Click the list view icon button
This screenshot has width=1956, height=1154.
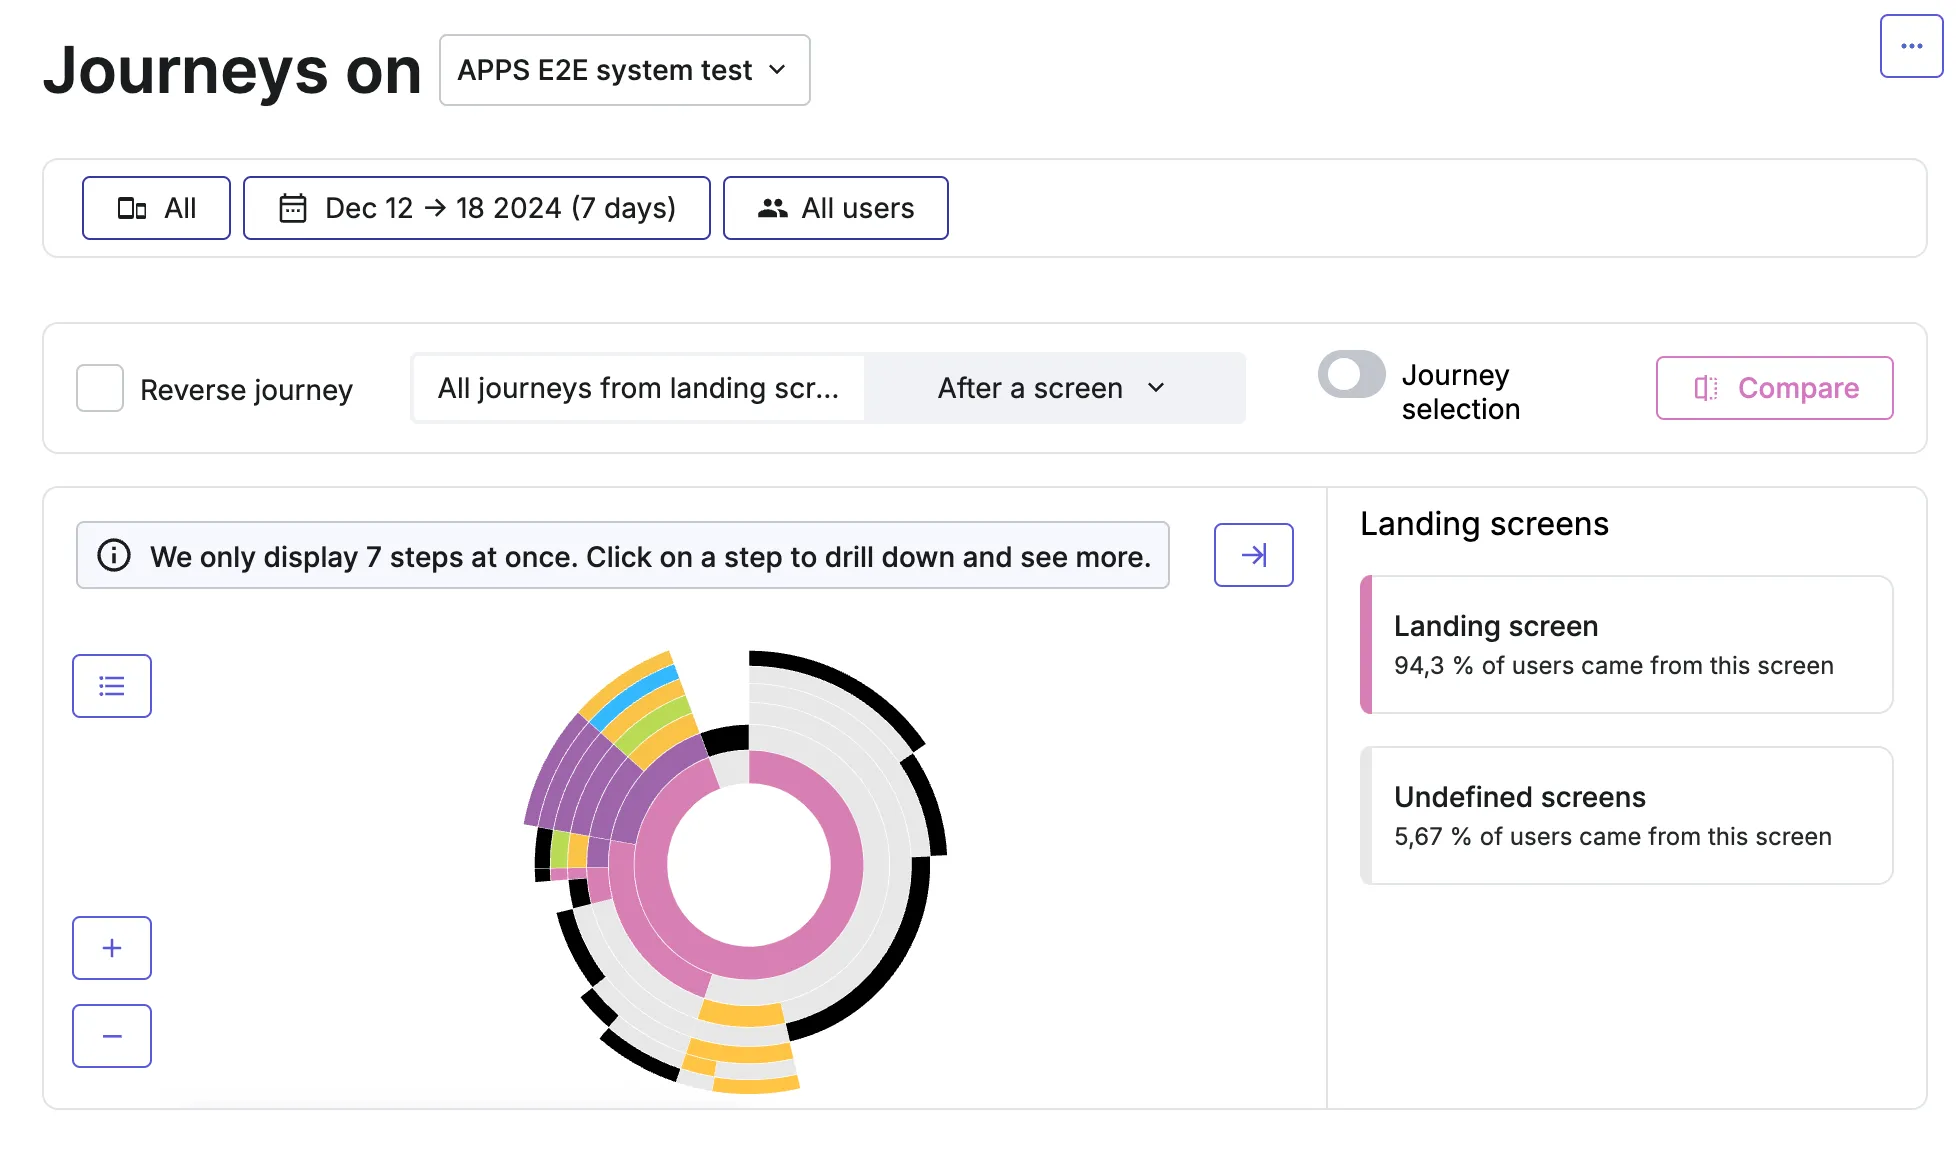[x=112, y=686]
